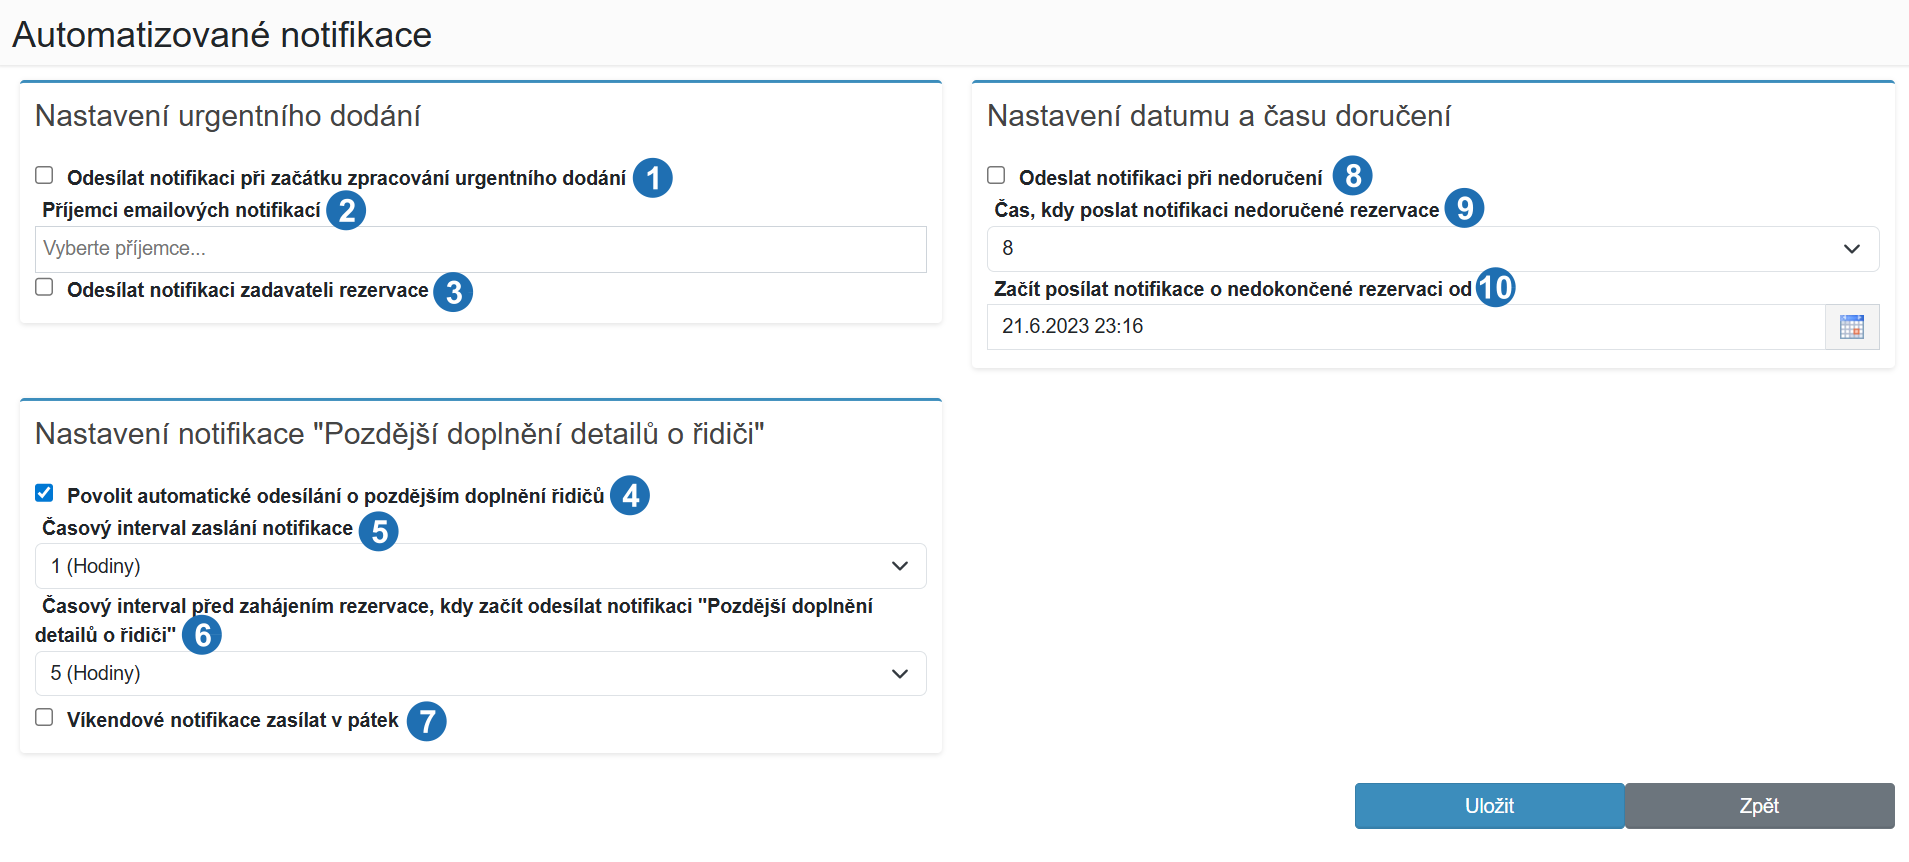The image size is (1909, 862).
Task: Click numbered marker 5 badge
Action: tap(379, 532)
